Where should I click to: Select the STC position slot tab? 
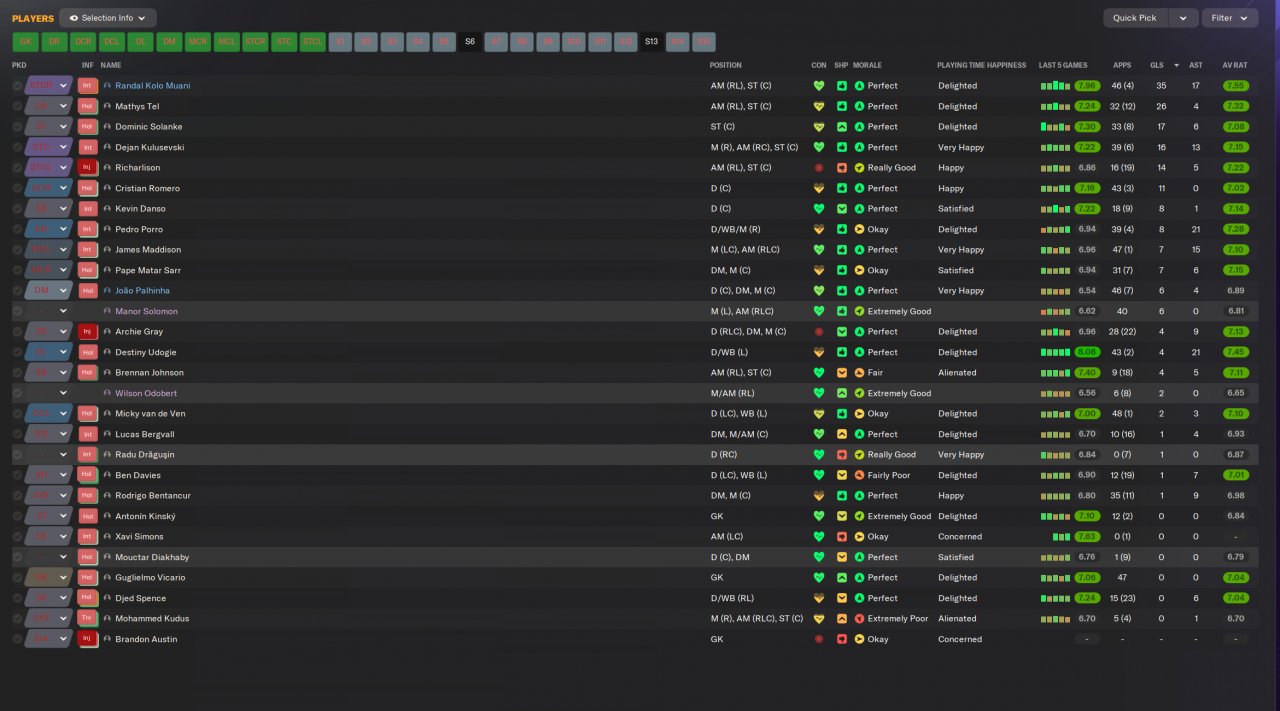pyautogui.click(x=284, y=42)
